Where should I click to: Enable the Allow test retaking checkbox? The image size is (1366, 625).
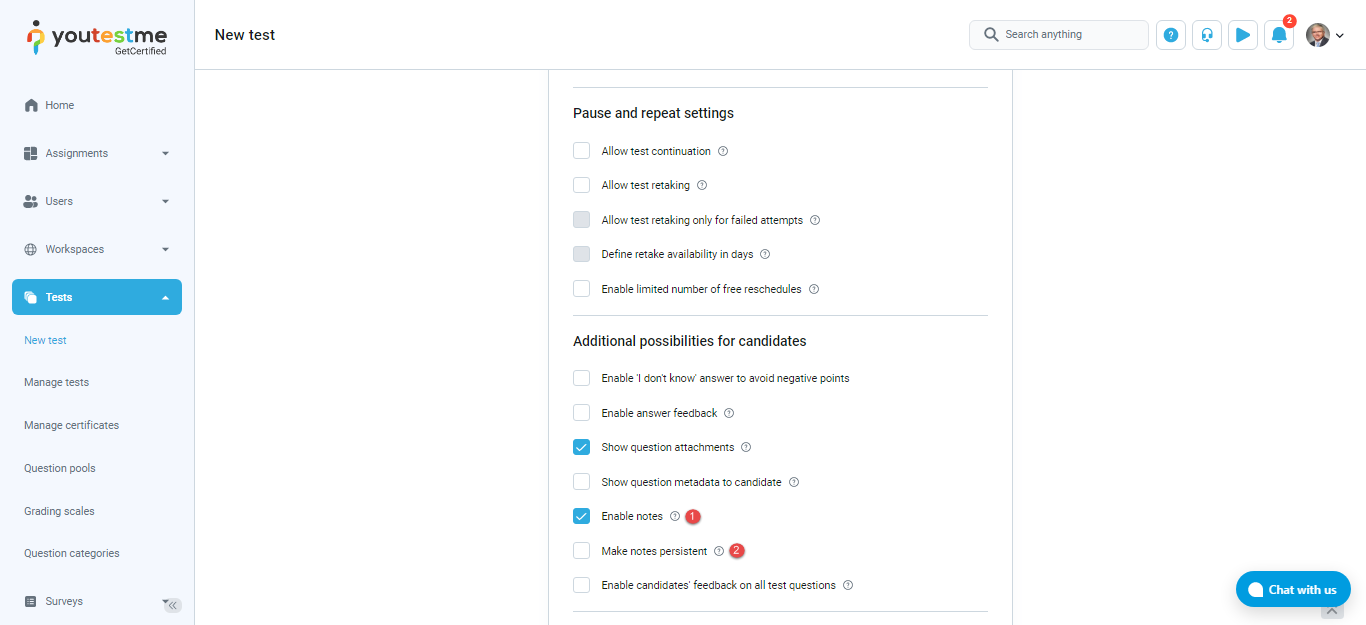tap(582, 185)
